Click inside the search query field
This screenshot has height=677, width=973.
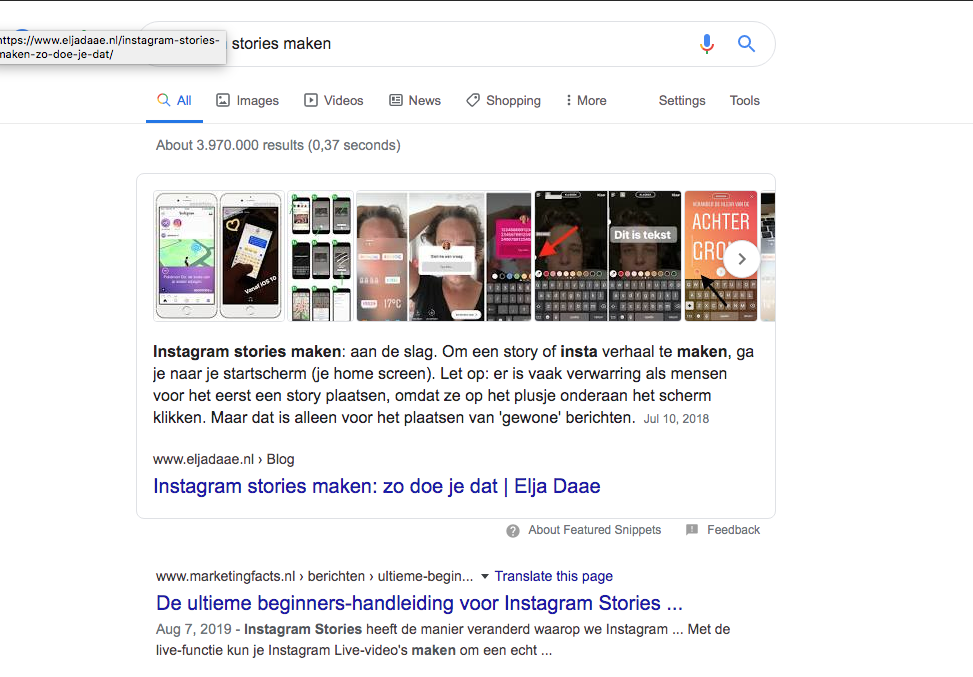459,44
